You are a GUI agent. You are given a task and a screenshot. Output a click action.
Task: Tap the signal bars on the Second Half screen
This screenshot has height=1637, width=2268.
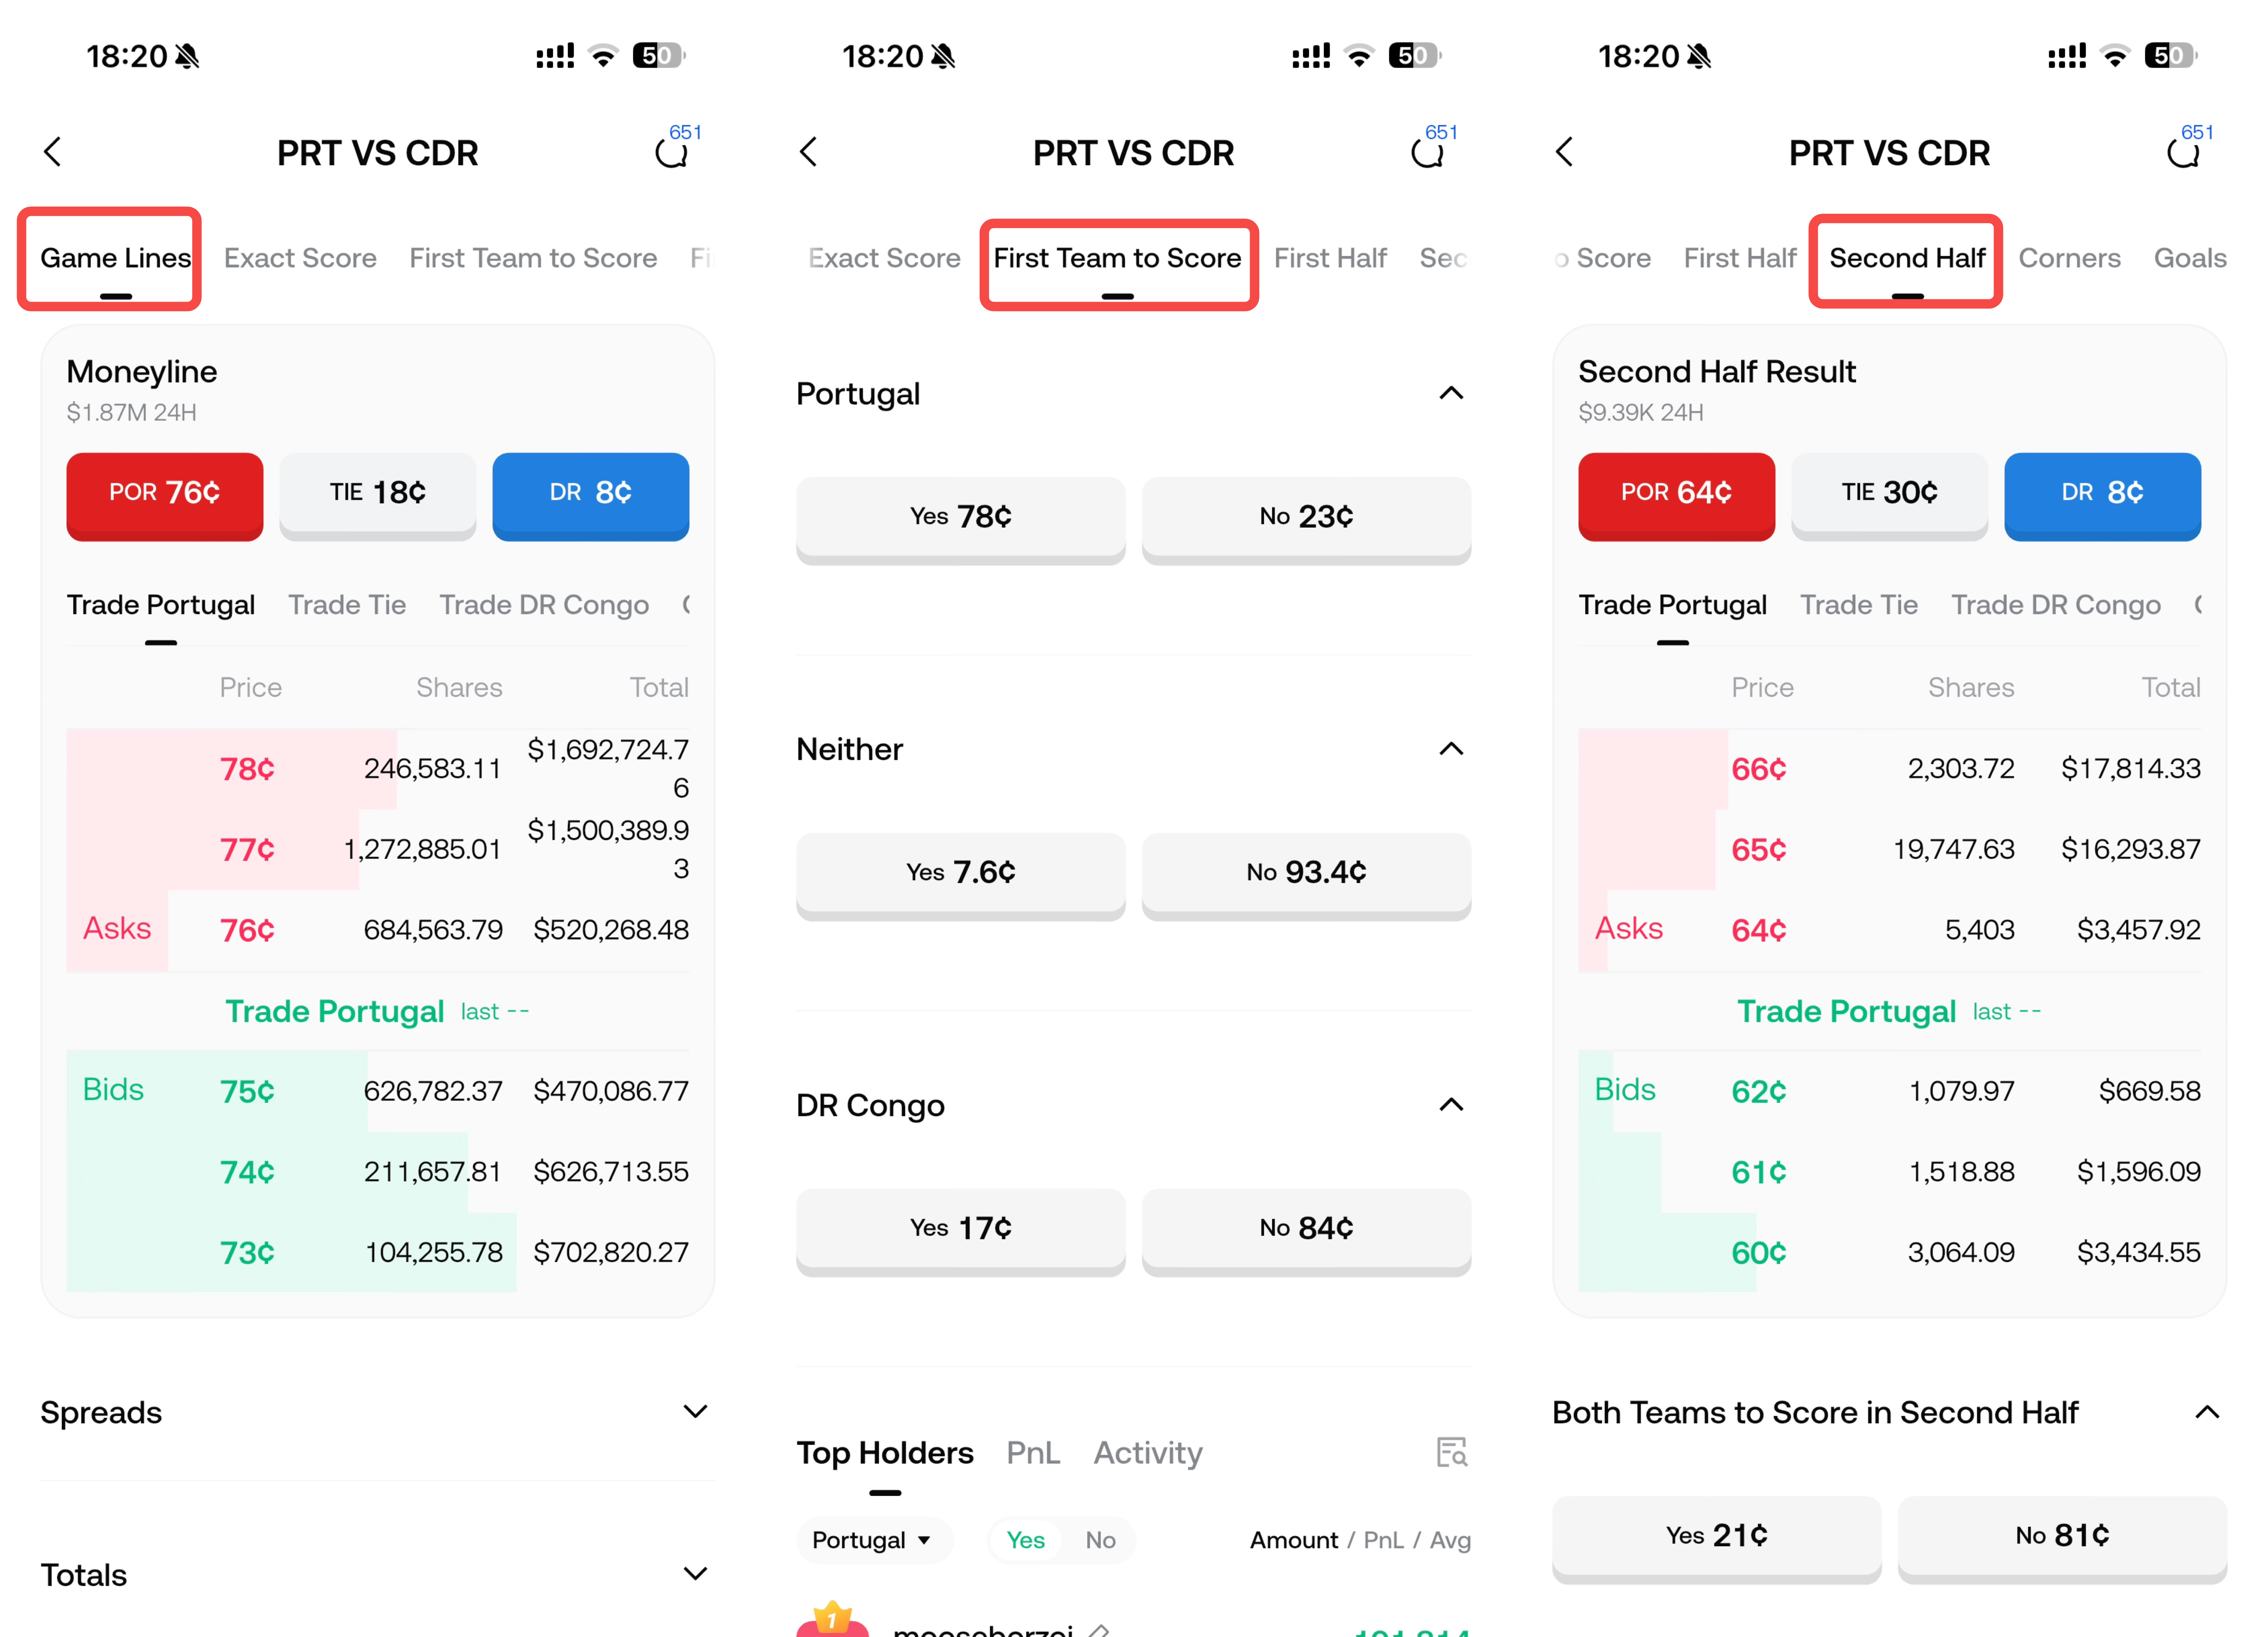click(2067, 56)
